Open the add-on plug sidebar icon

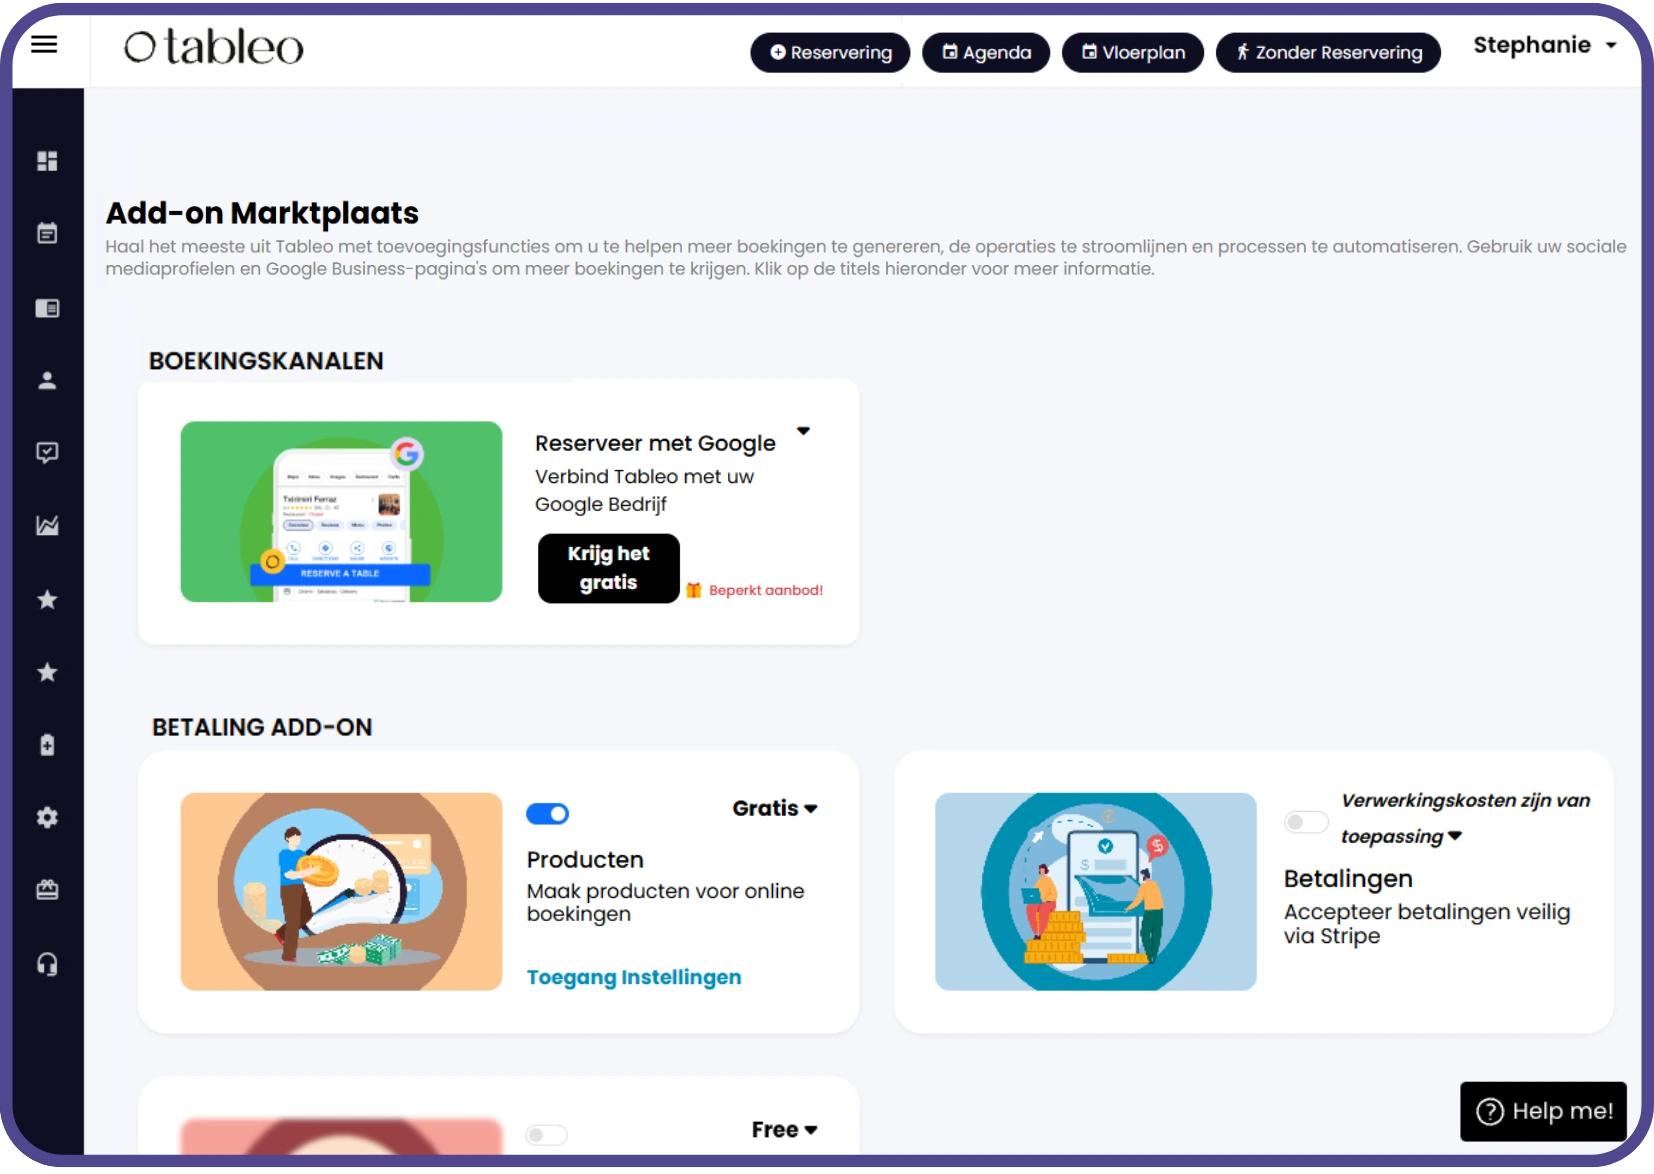click(47, 745)
